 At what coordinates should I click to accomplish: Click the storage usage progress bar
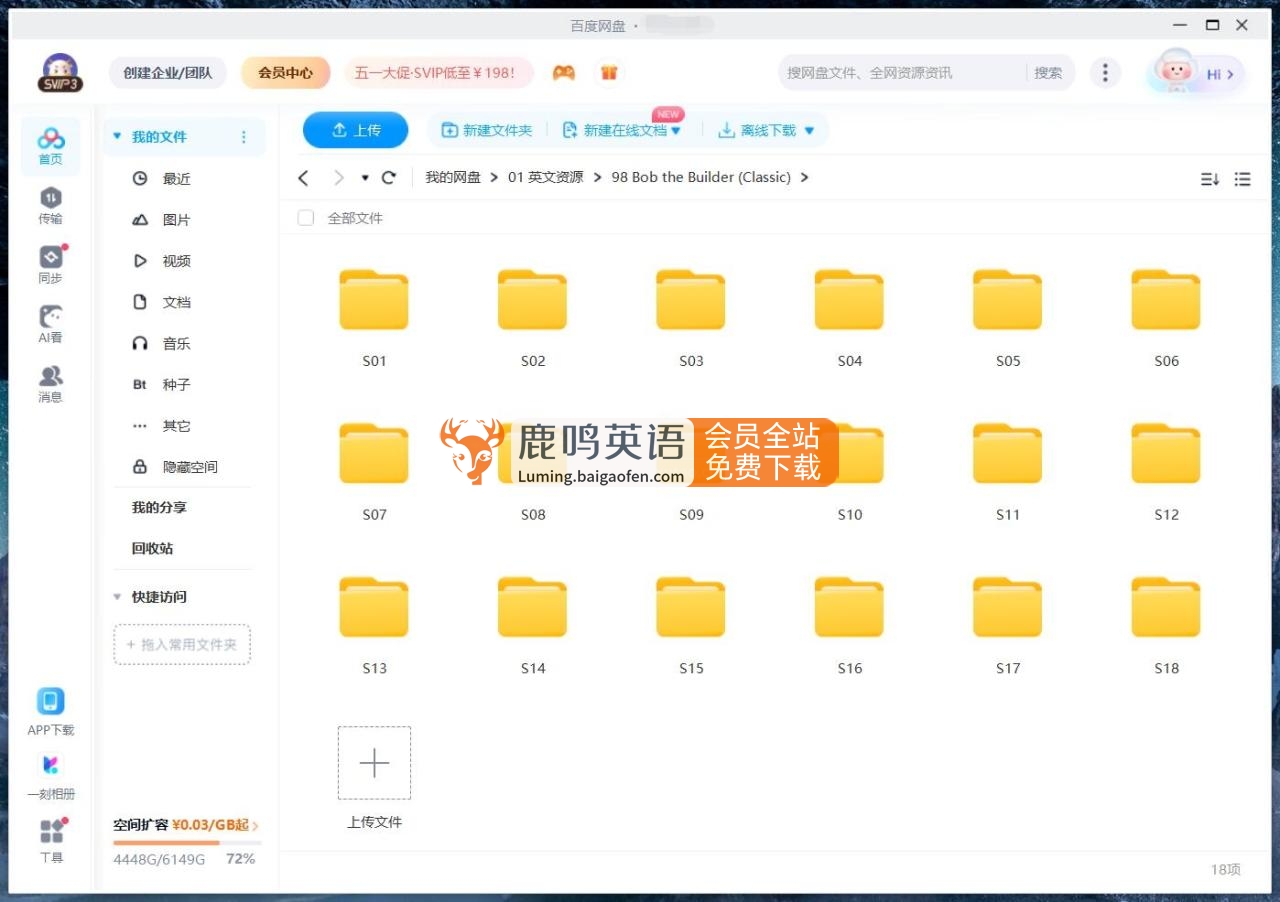tap(185, 843)
